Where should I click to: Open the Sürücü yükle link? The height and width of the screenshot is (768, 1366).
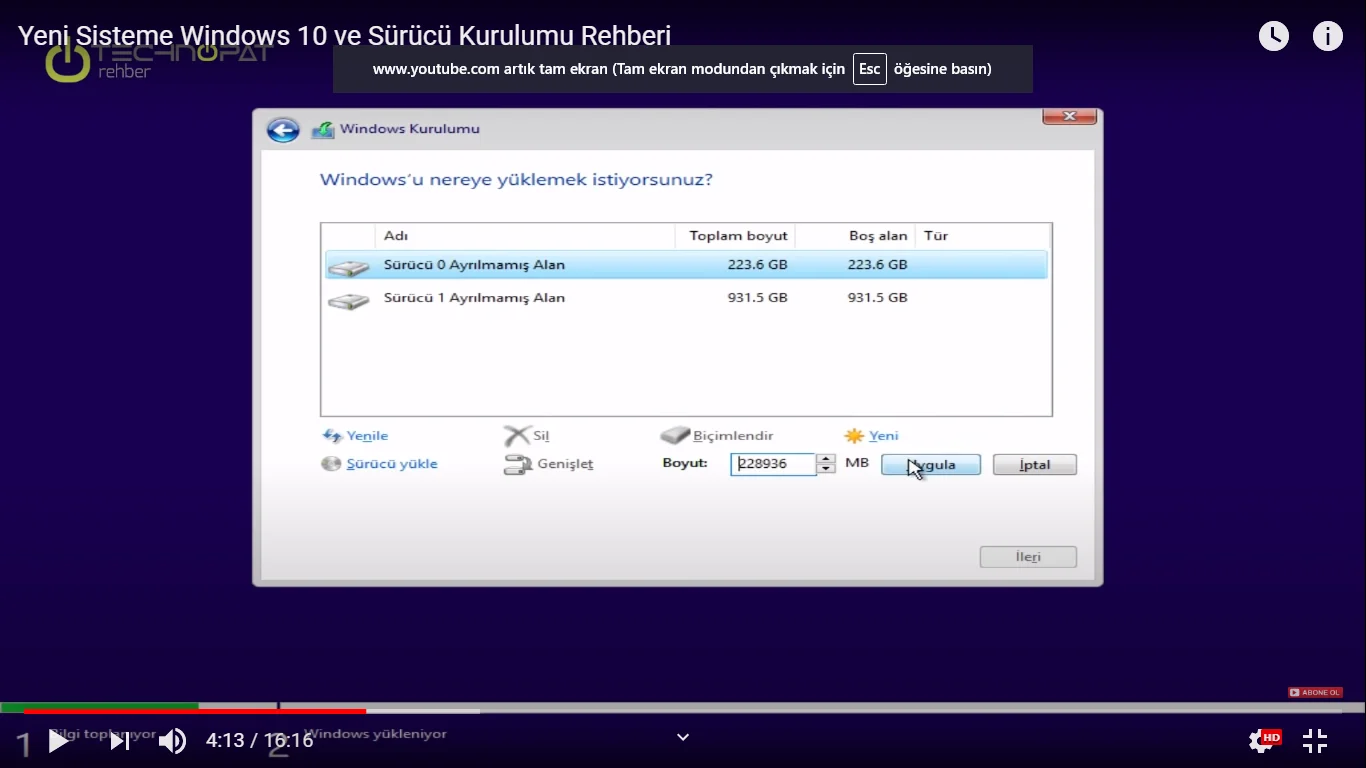[392, 464]
